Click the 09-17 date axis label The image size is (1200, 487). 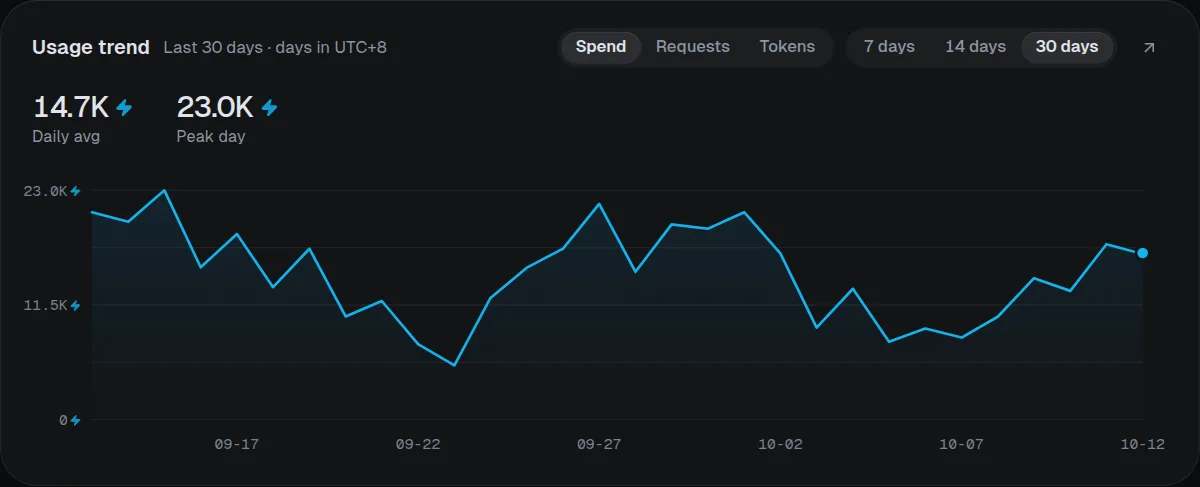pos(237,445)
